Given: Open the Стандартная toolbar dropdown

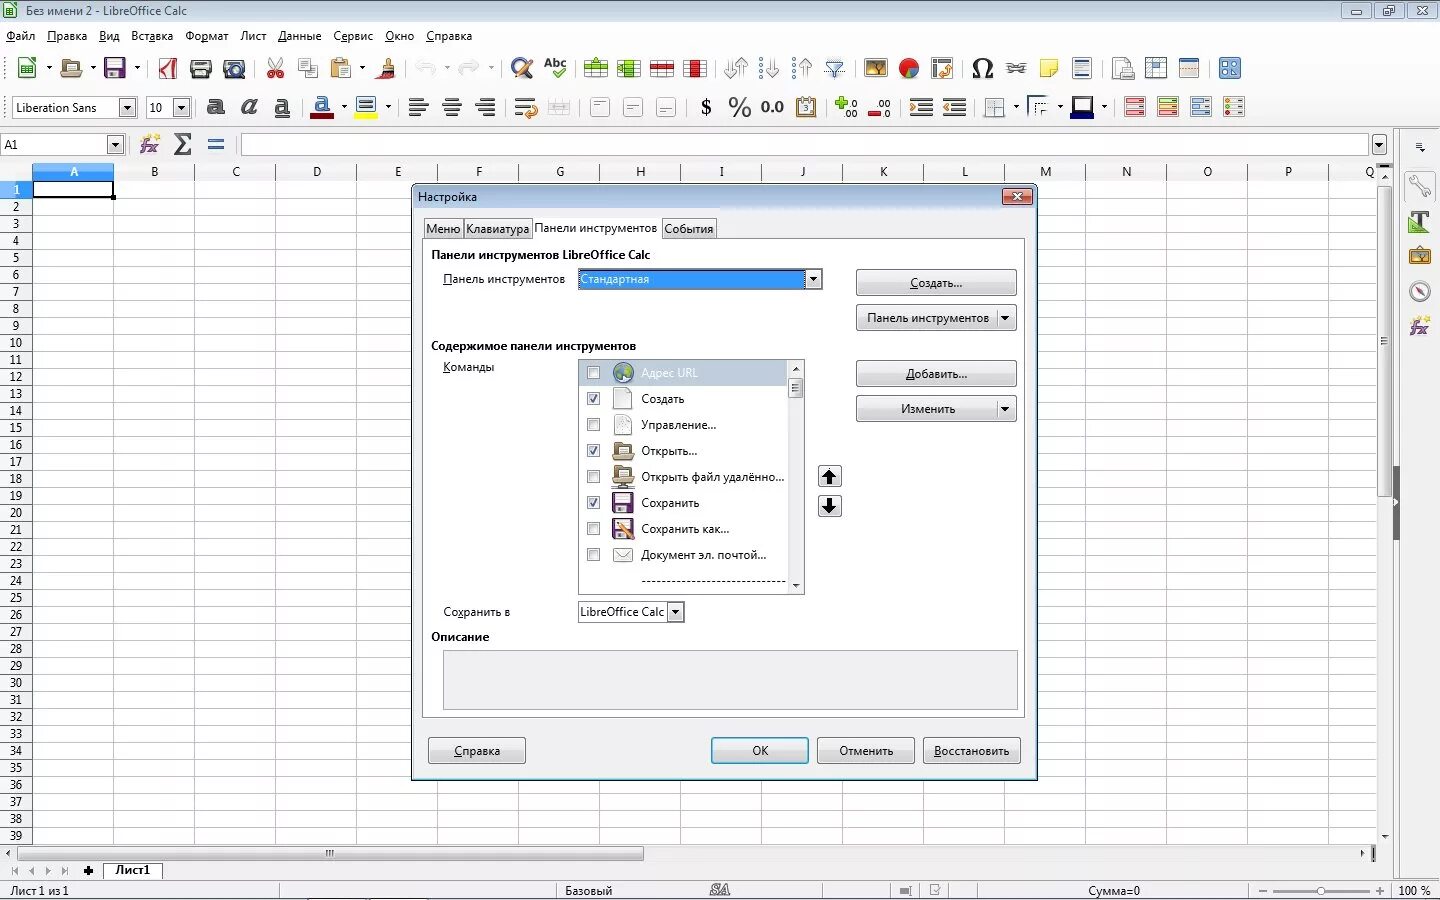Looking at the screenshot, I should (x=814, y=279).
